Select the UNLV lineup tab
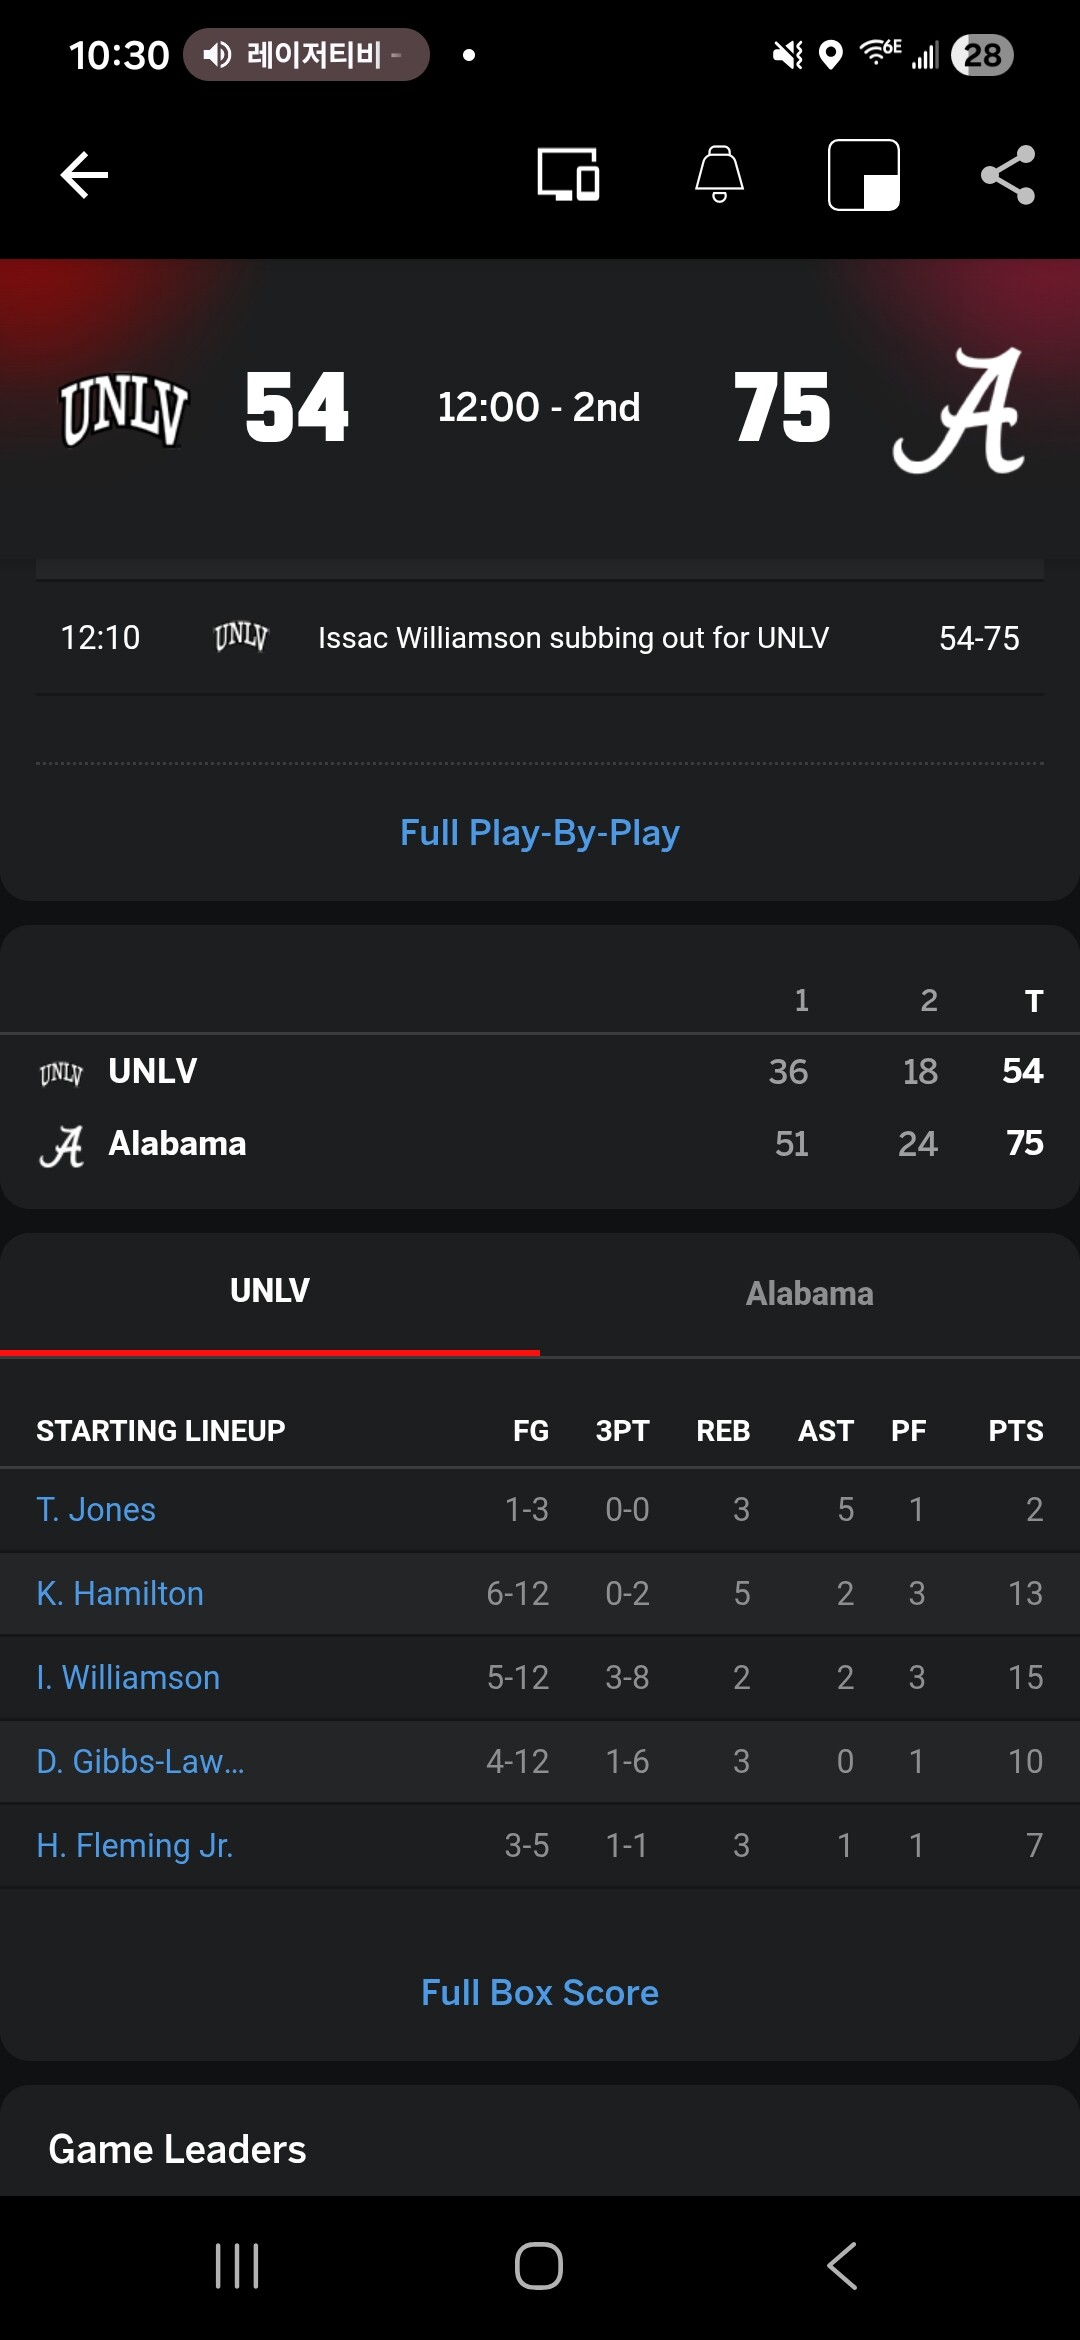Screen dimensions: 1080x2340 coord(270,1291)
